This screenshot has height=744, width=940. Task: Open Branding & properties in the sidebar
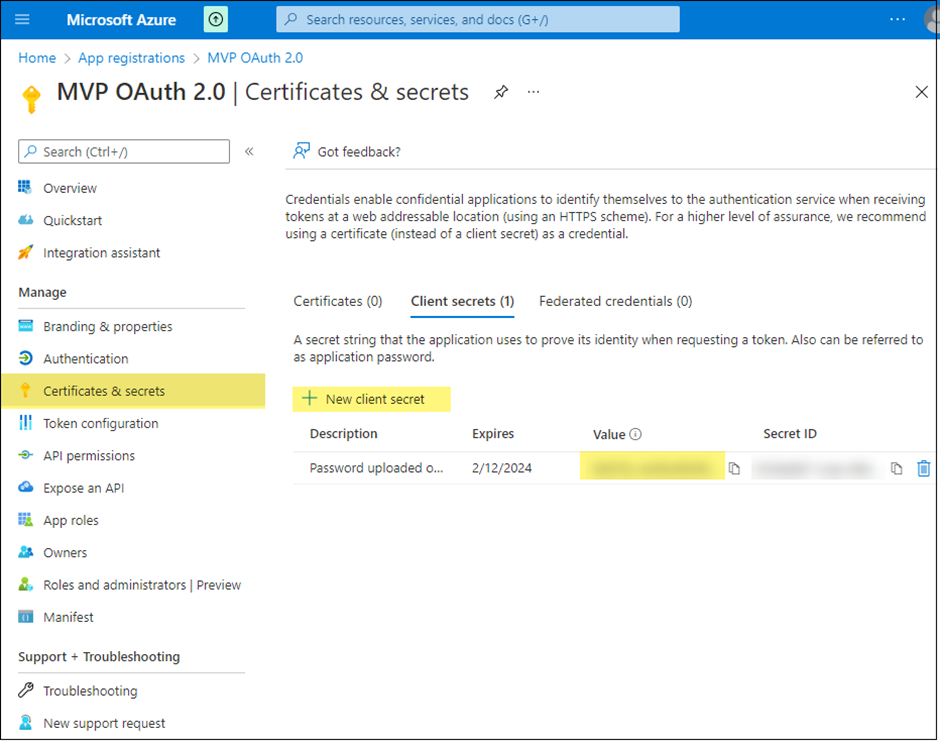107,327
